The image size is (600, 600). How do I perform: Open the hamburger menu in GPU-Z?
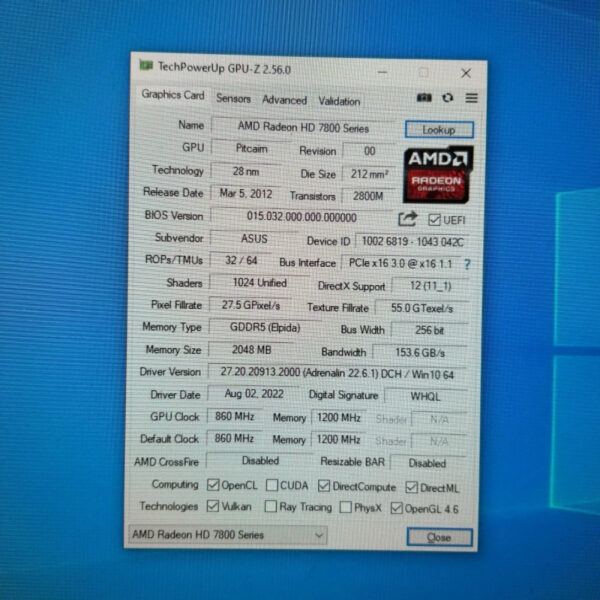coord(471,98)
